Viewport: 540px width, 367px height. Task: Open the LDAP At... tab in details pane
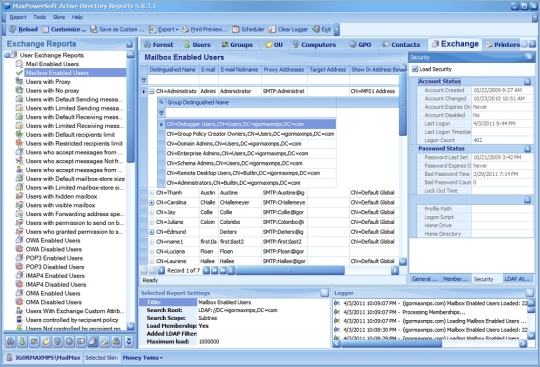pyautogui.click(x=517, y=279)
